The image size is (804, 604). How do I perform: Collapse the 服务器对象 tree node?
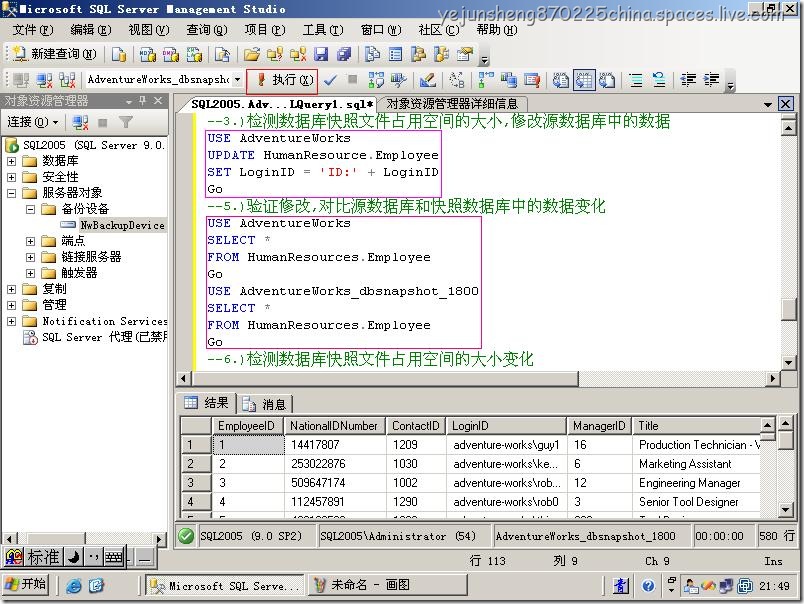11,193
